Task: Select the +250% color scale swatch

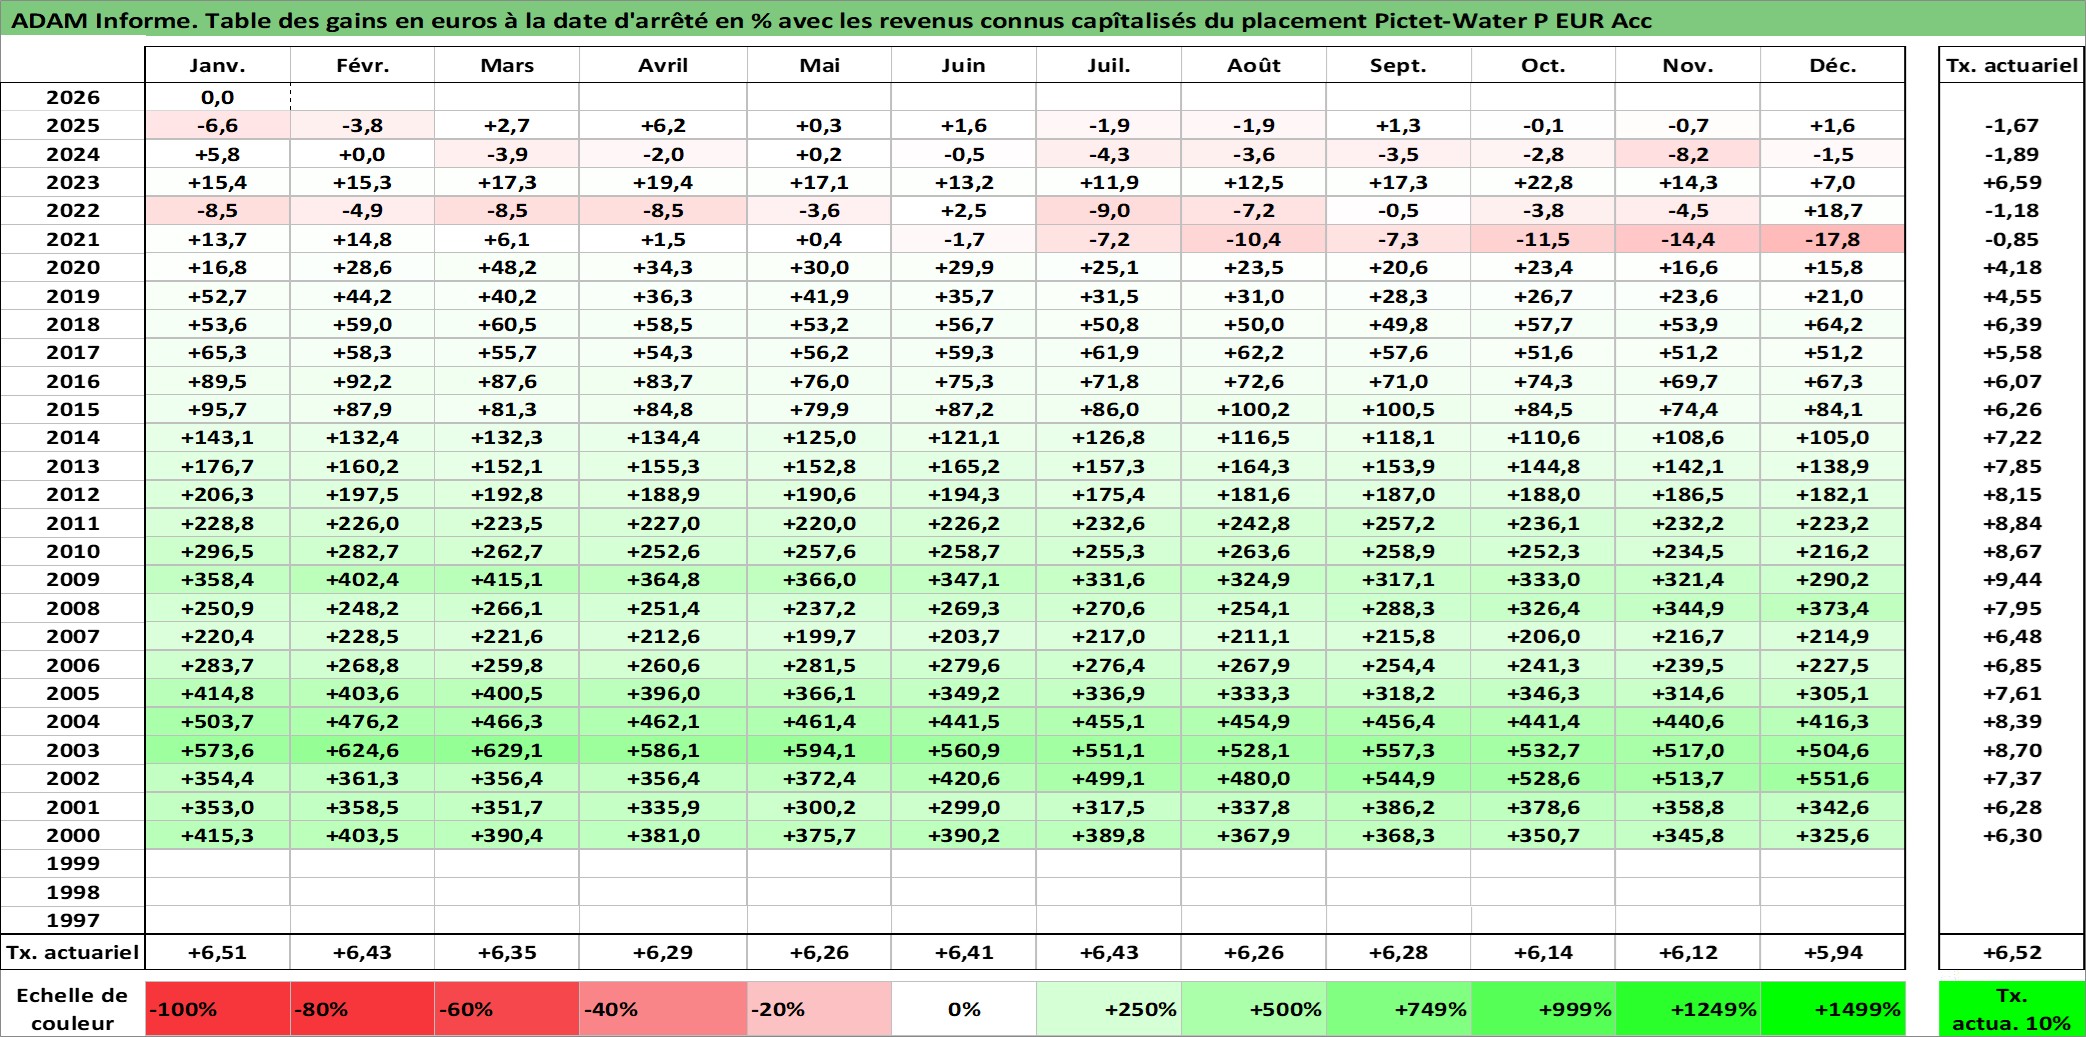Action: tap(1109, 1009)
